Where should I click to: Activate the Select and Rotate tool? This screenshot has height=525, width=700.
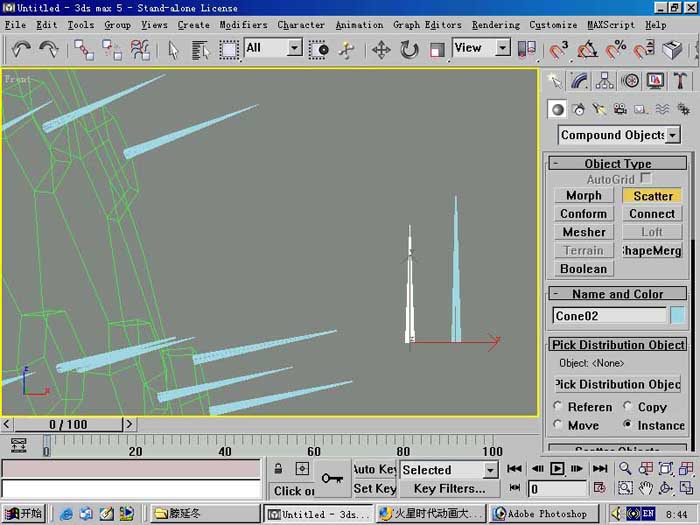click(x=409, y=50)
